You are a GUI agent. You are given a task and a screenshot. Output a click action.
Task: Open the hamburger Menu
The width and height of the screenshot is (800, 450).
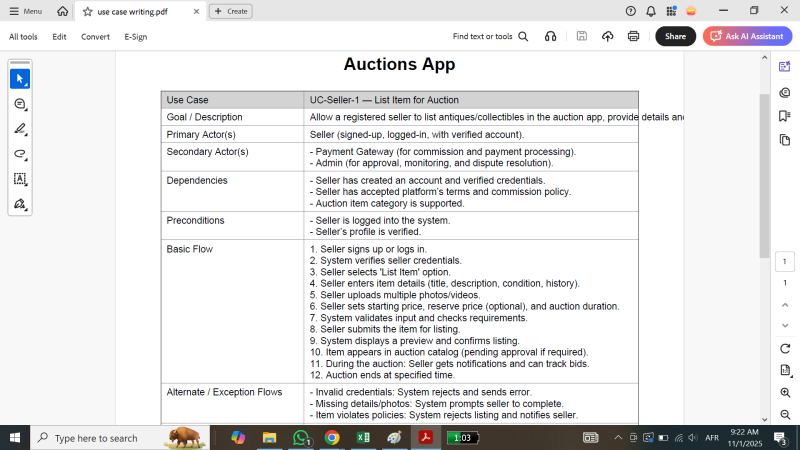coord(26,11)
